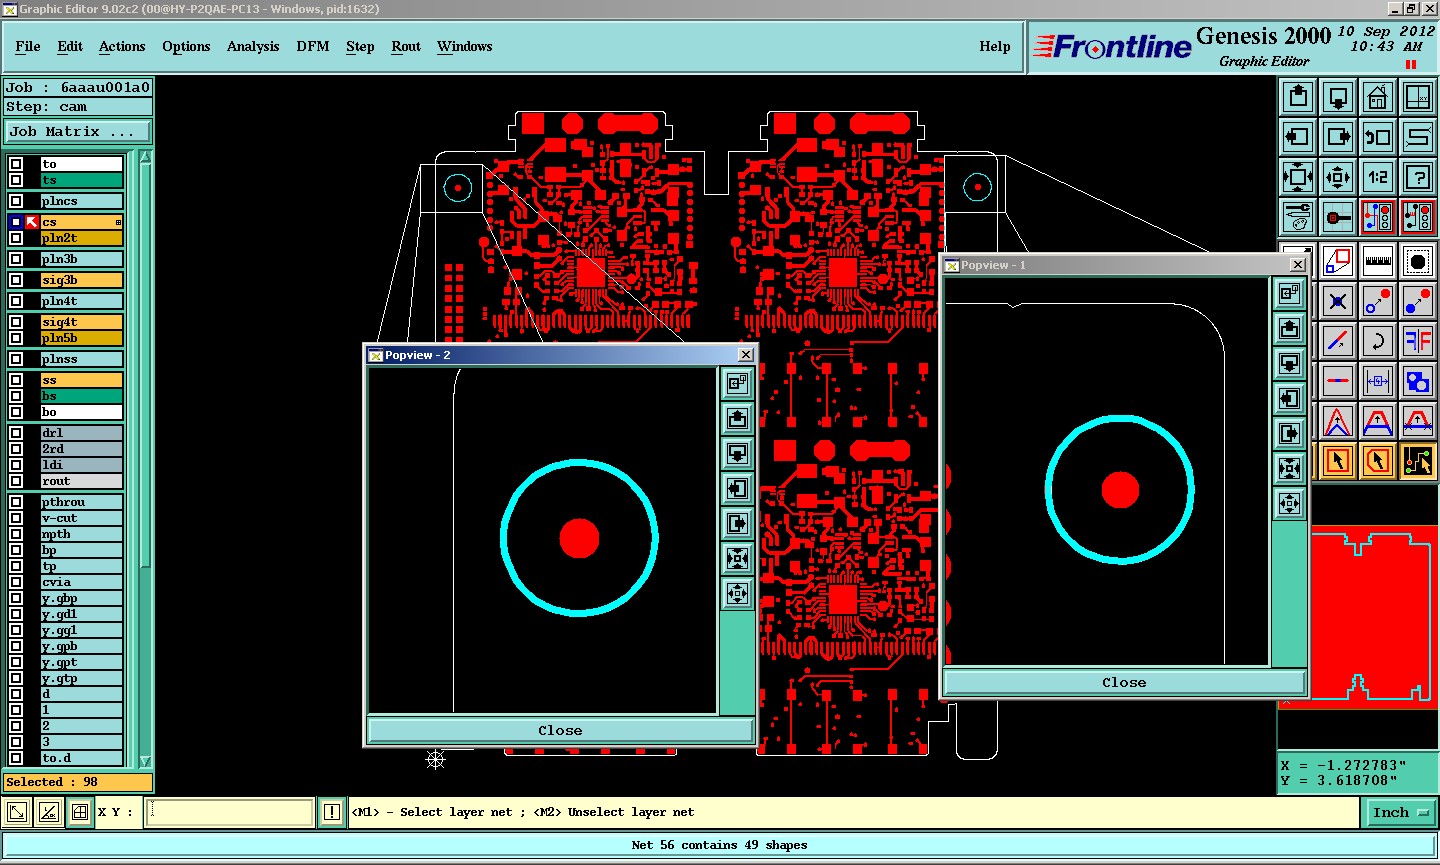
Task: Click the rotate feature icon
Action: tap(1378, 341)
